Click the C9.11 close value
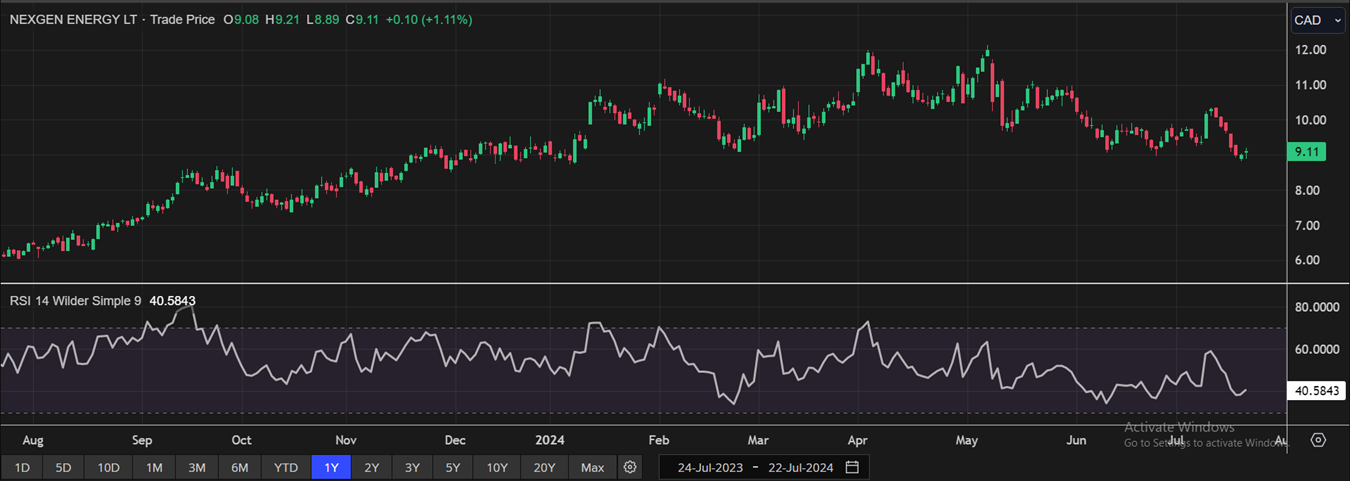Viewport: 1350px width, 481px height. click(362, 19)
